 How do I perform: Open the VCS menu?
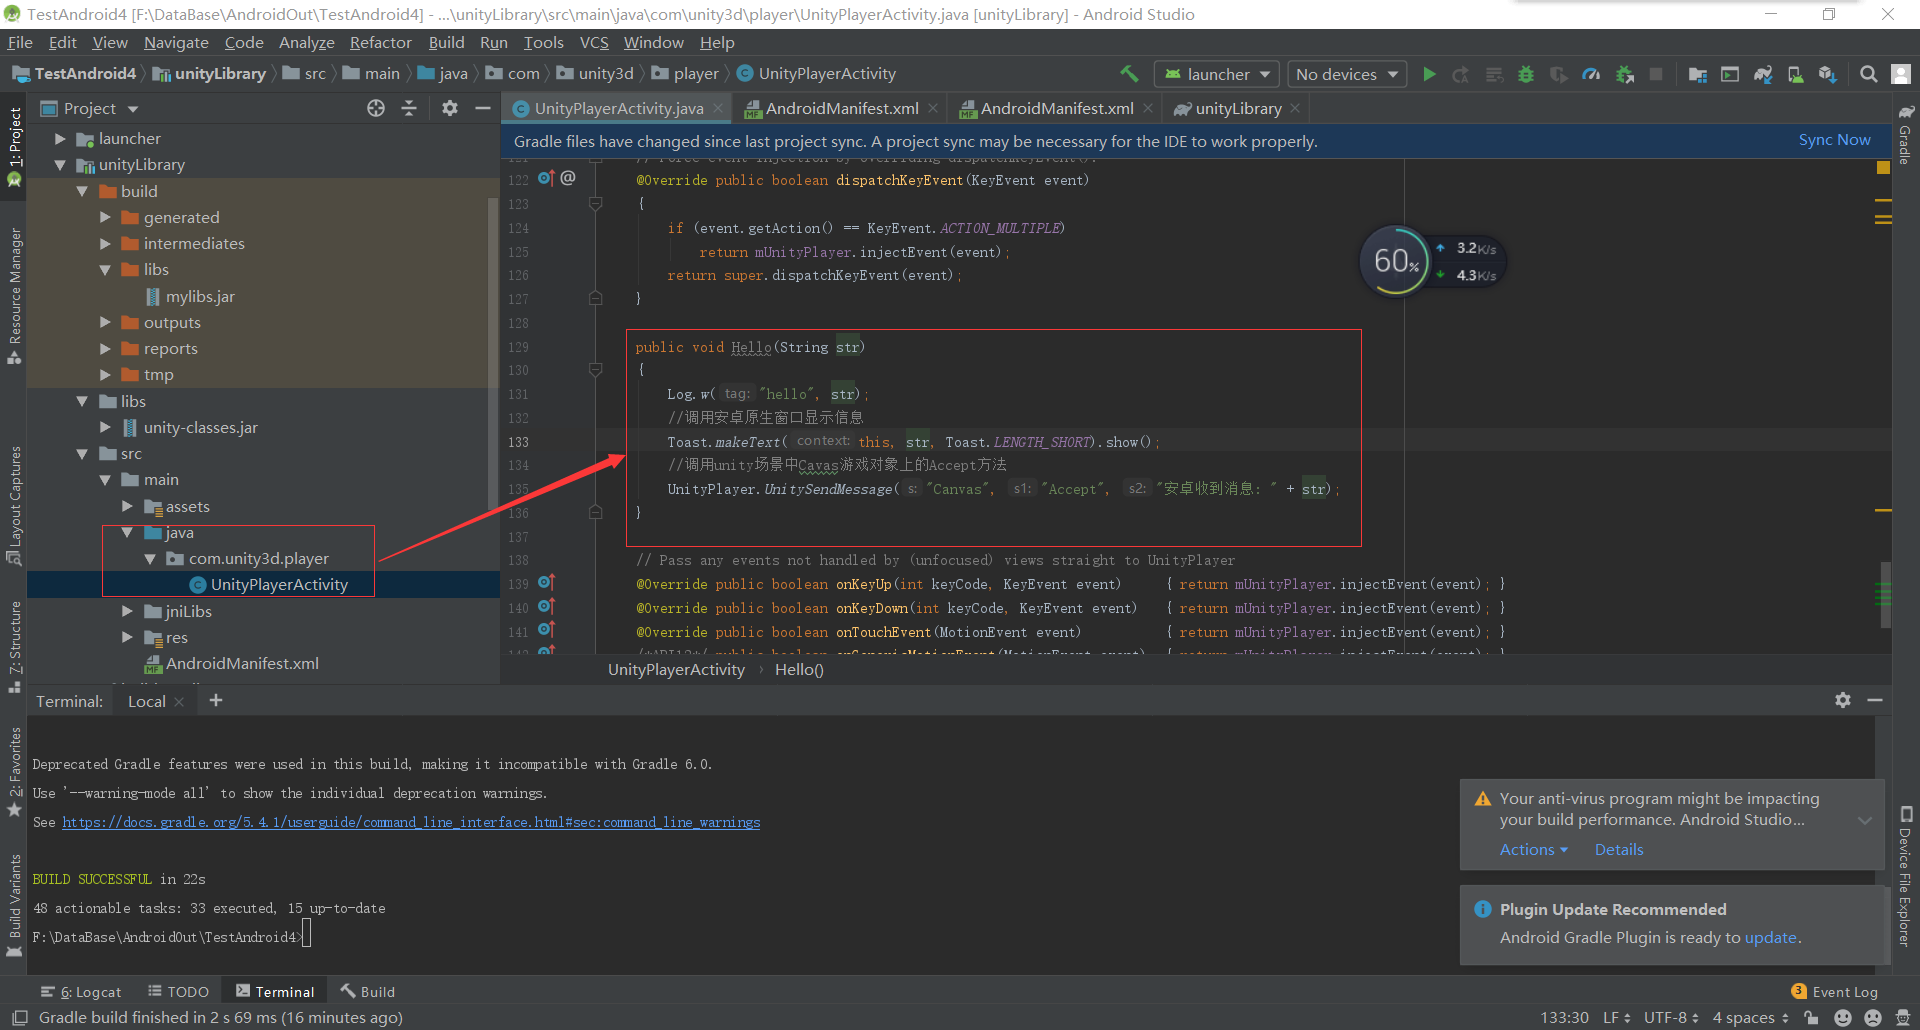pos(594,42)
